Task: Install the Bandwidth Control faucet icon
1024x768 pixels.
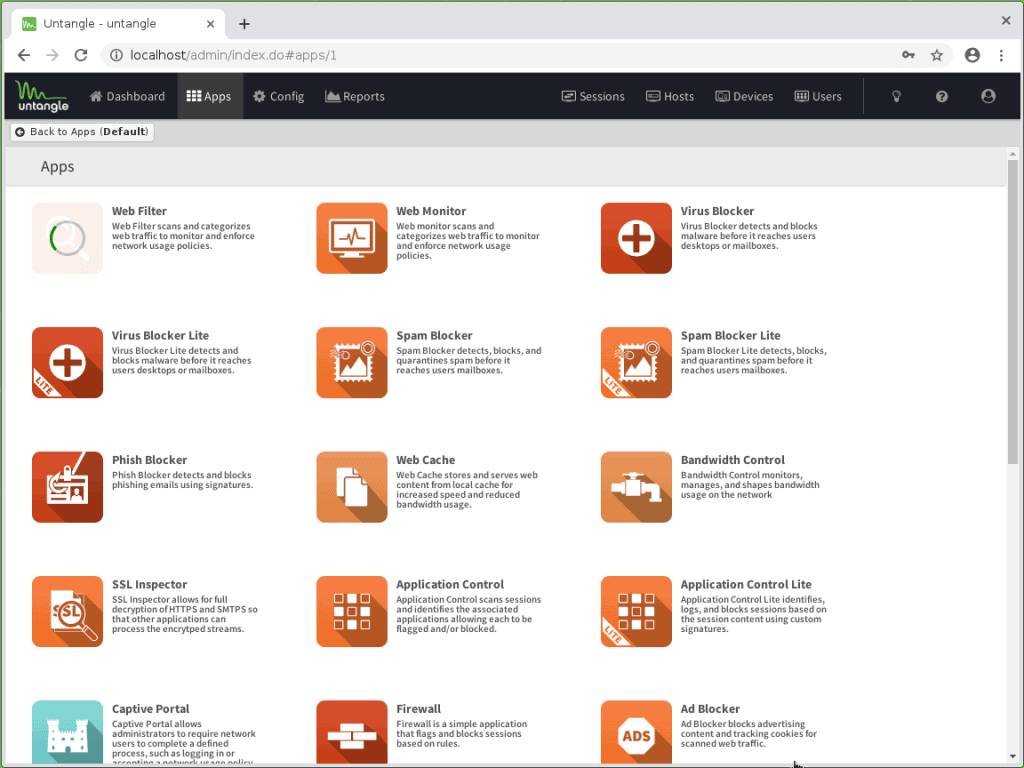Action: tap(636, 487)
